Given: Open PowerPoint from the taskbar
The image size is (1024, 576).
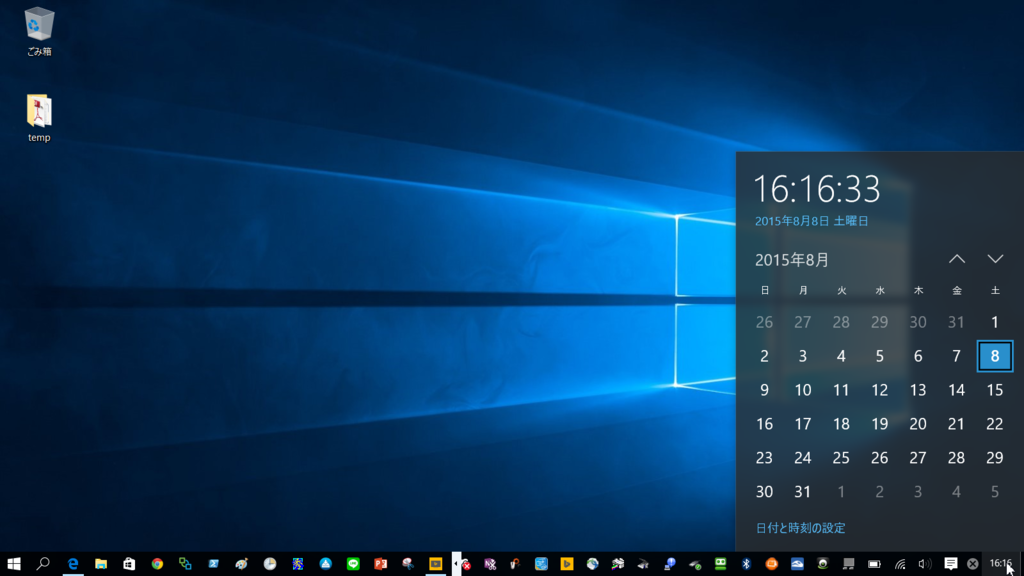Looking at the screenshot, I should click(x=381, y=564).
